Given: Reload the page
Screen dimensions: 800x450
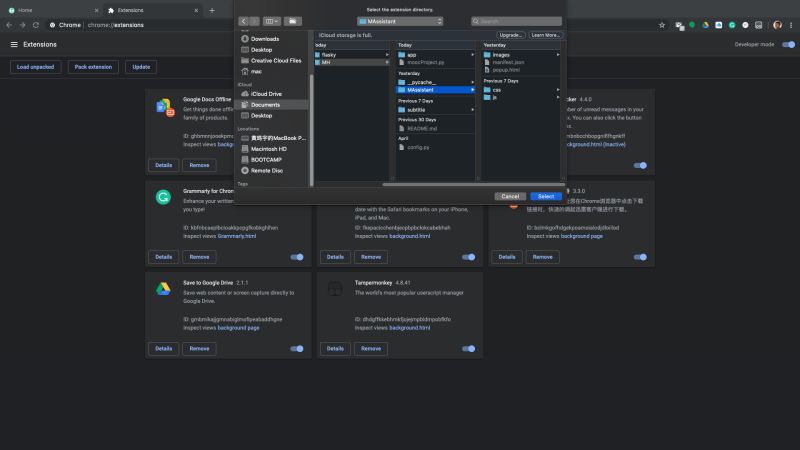Looking at the screenshot, I should point(36,25).
